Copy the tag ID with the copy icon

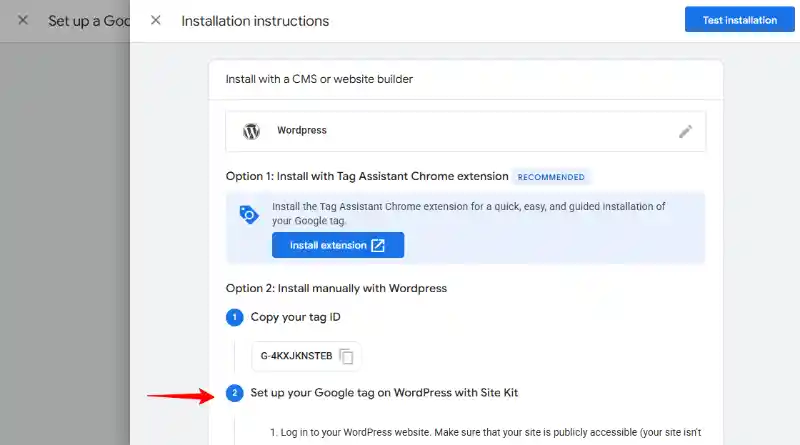pyautogui.click(x=346, y=356)
